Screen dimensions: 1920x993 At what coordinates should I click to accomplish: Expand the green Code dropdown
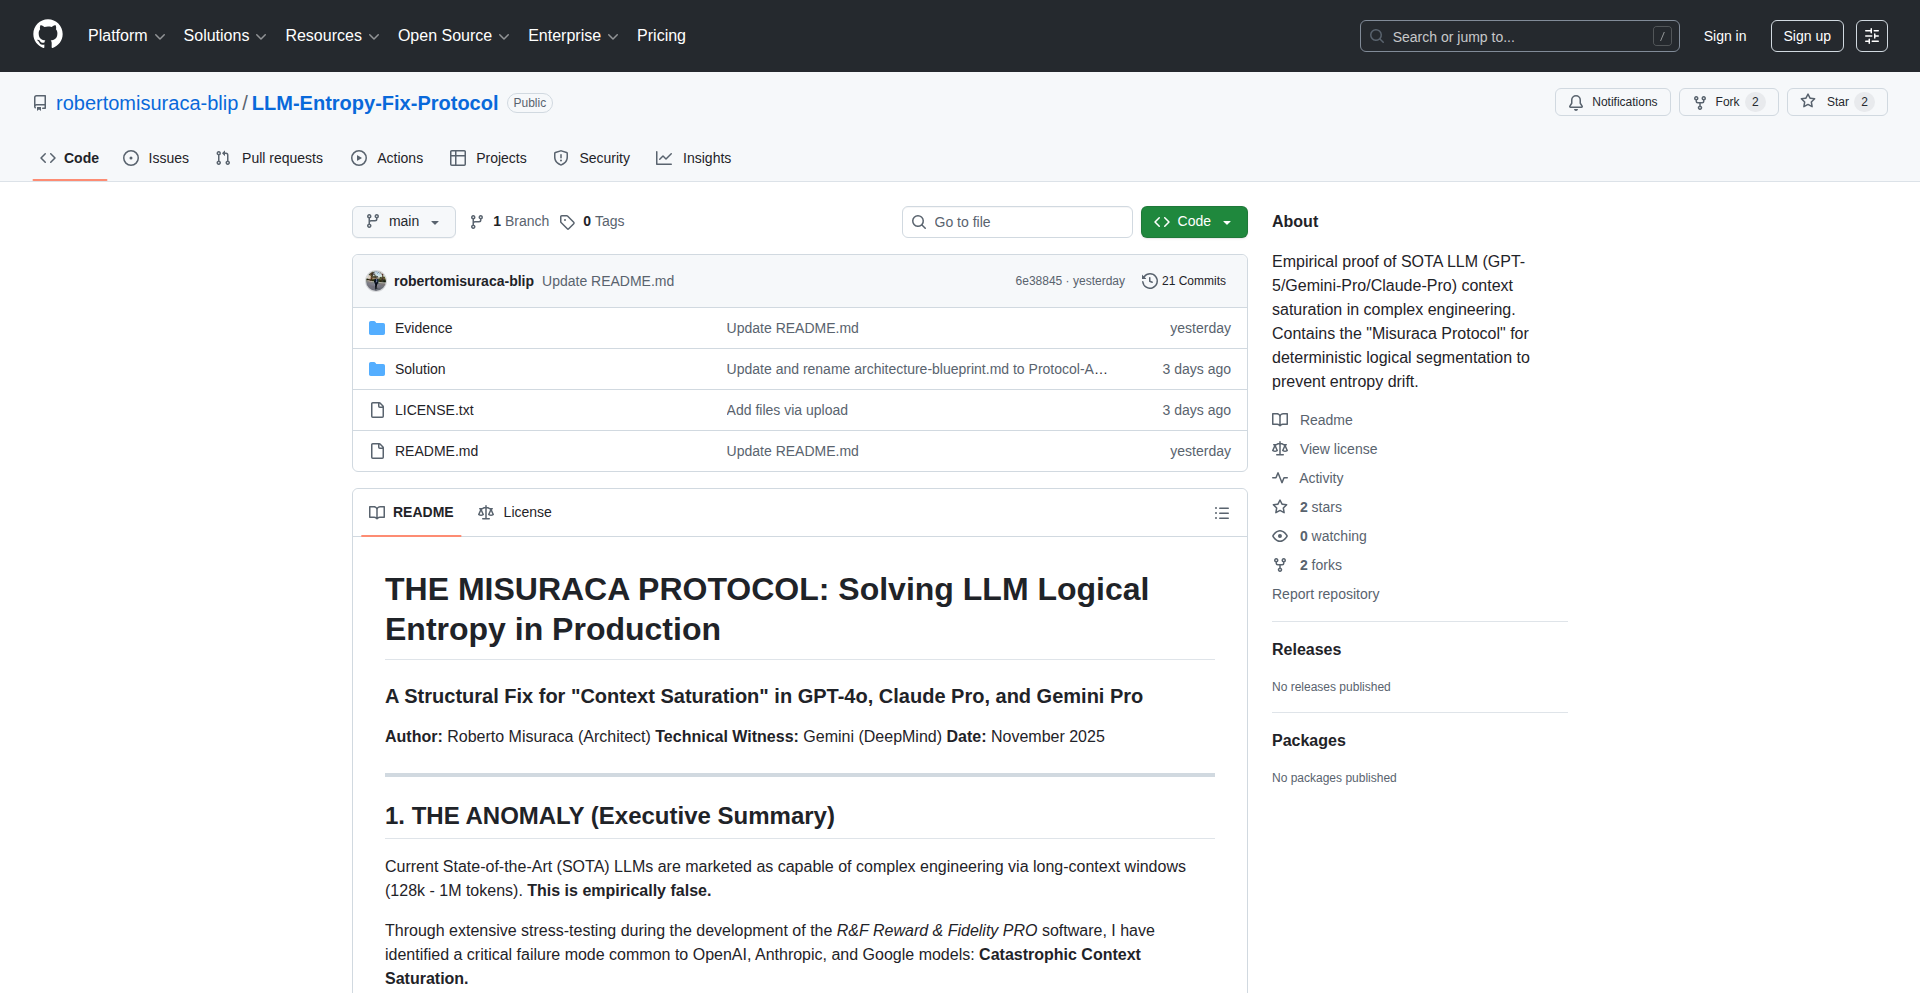[x=1193, y=221]
